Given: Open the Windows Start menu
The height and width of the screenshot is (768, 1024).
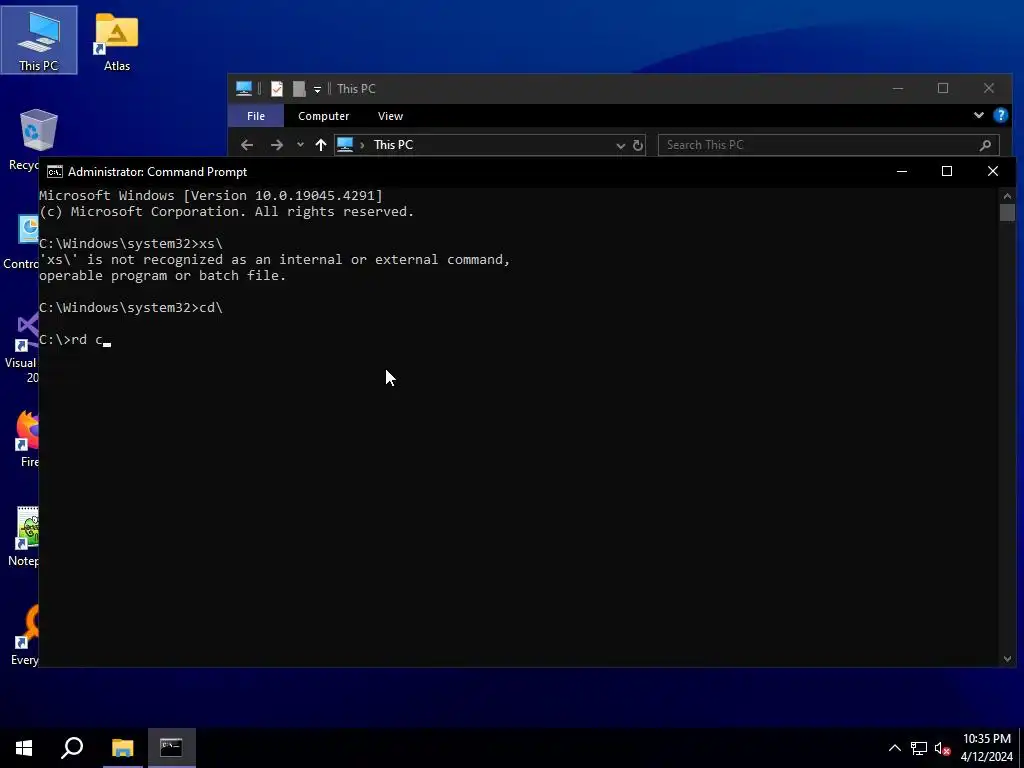Looking at the screenshot, I should [24, 748].
